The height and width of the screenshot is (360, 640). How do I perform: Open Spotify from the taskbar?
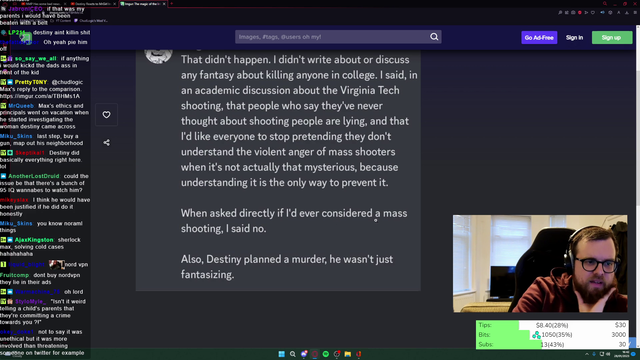pos(326,354)
